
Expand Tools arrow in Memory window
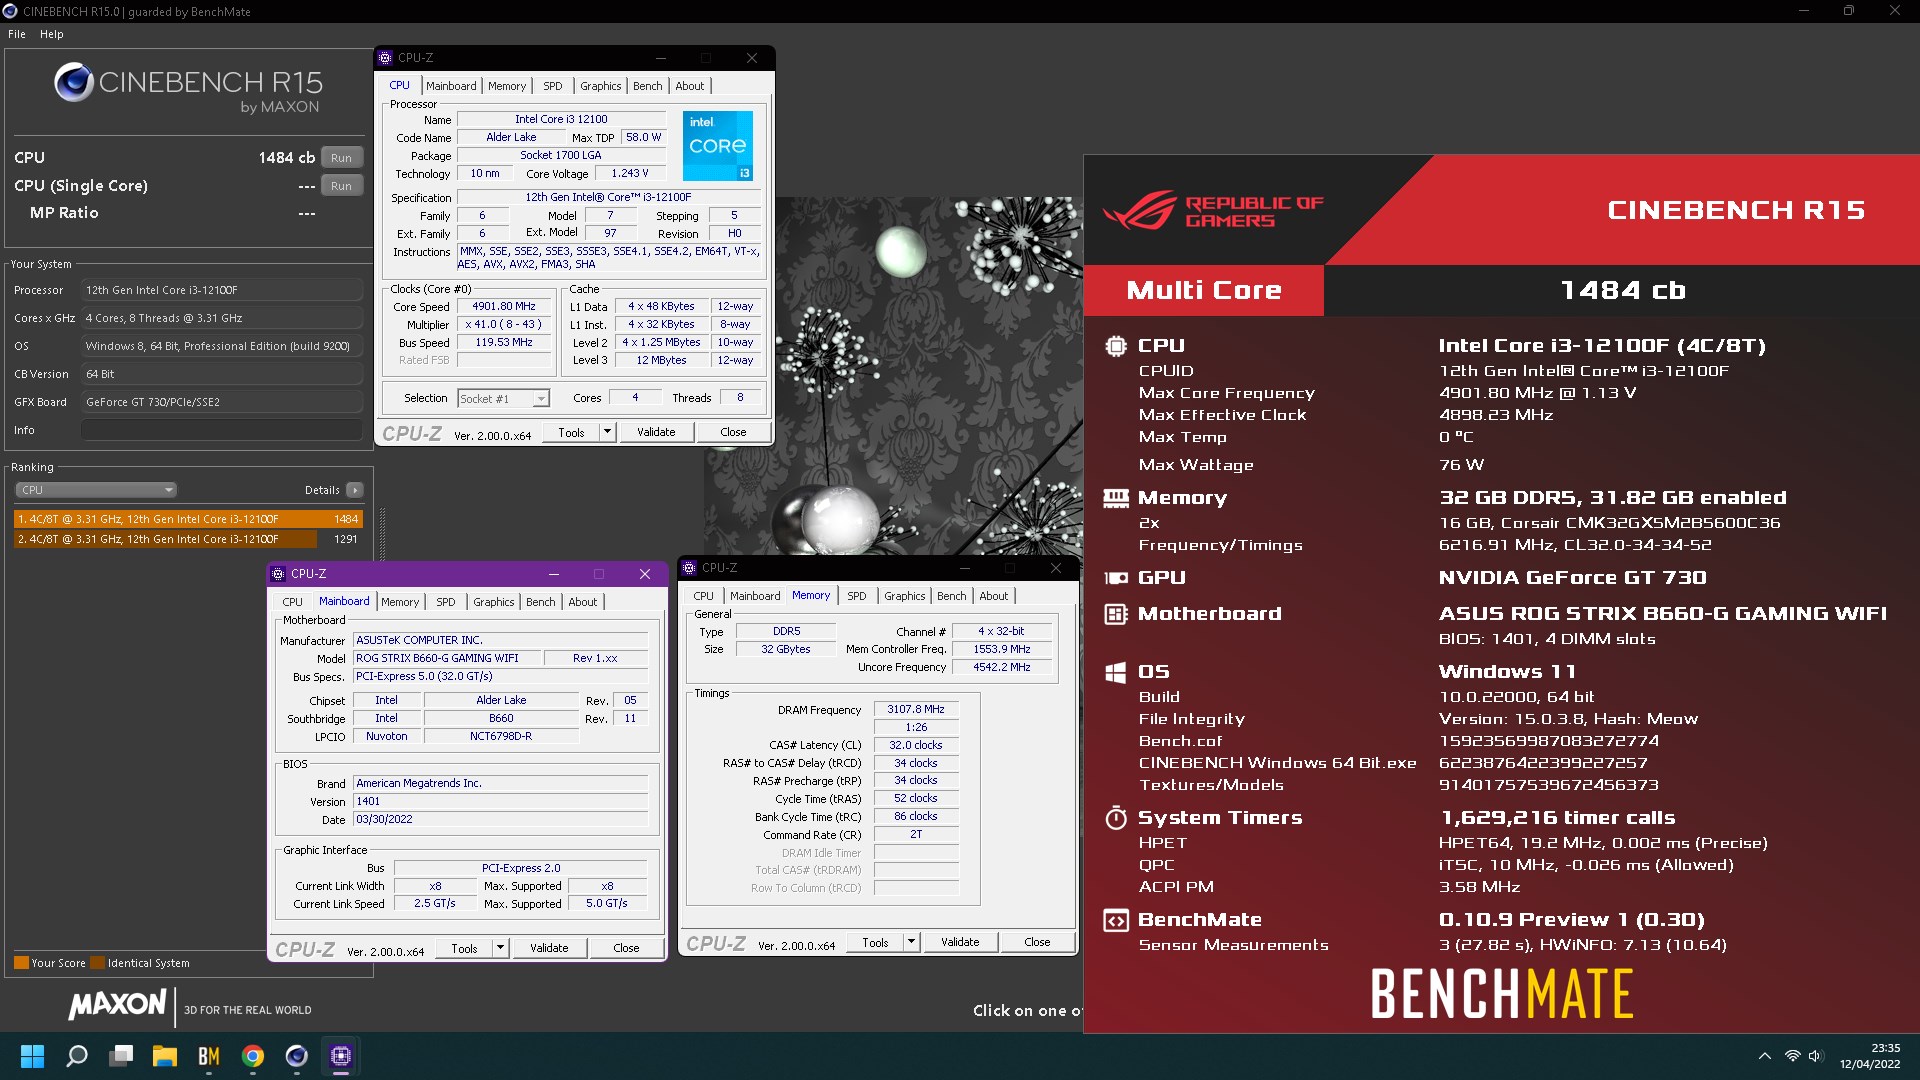[x=911, y=942]
